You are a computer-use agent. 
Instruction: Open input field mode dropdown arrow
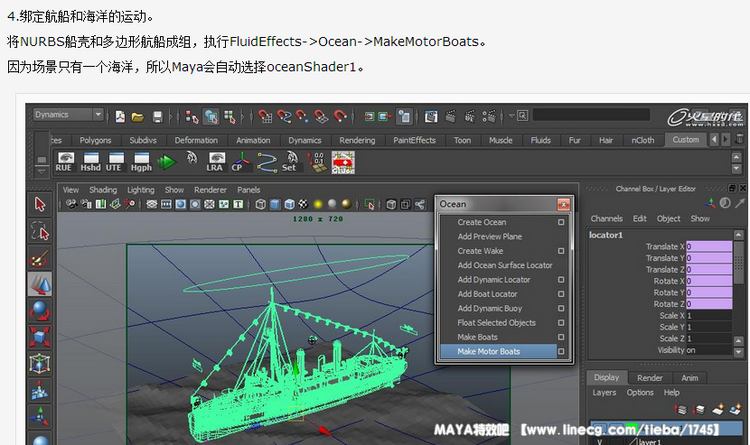click(511, 115)
